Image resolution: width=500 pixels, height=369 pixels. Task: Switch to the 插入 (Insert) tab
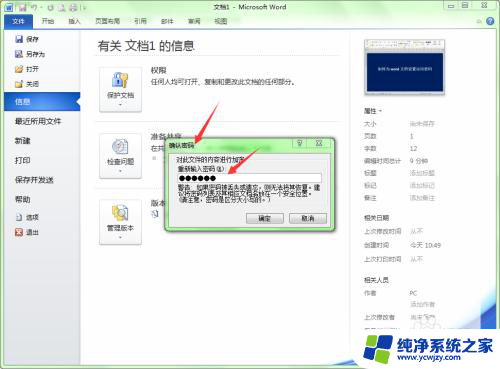pyautogui.click(x=74, y=21)
